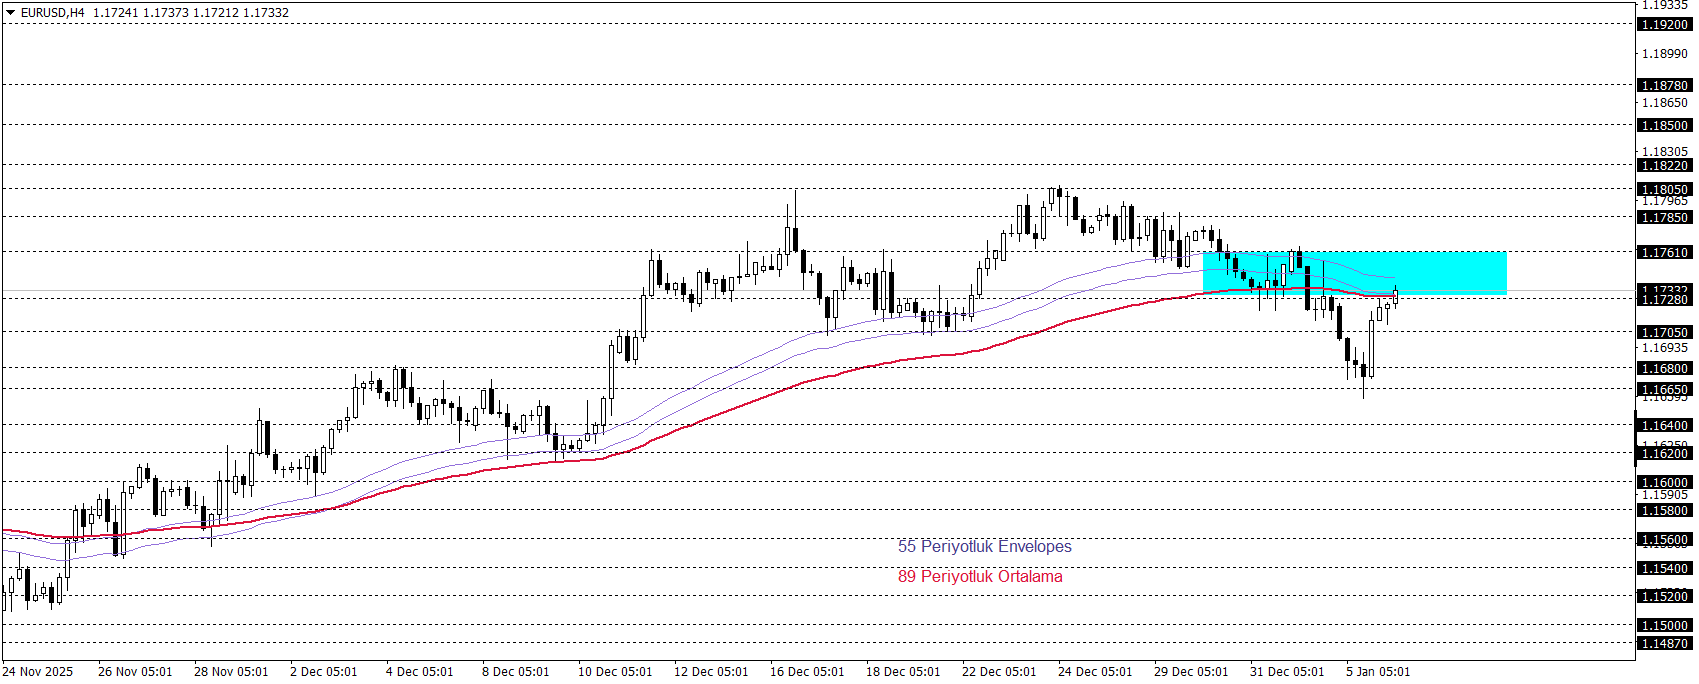
Task: Click the '16 Dec 05:01' time axis label
Action: (807, 672)
